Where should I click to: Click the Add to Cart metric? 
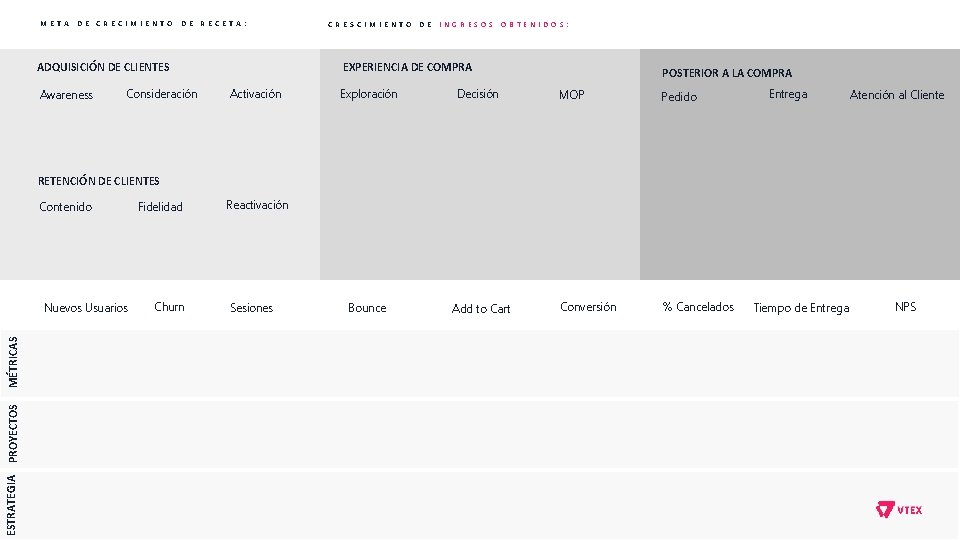coord(481,309)
